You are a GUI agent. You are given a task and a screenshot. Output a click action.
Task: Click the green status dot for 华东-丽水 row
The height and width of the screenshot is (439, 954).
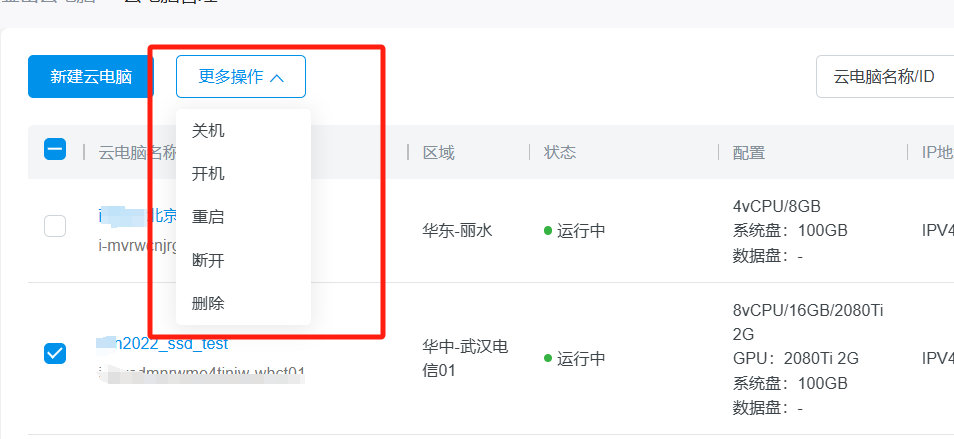[548, 231]
